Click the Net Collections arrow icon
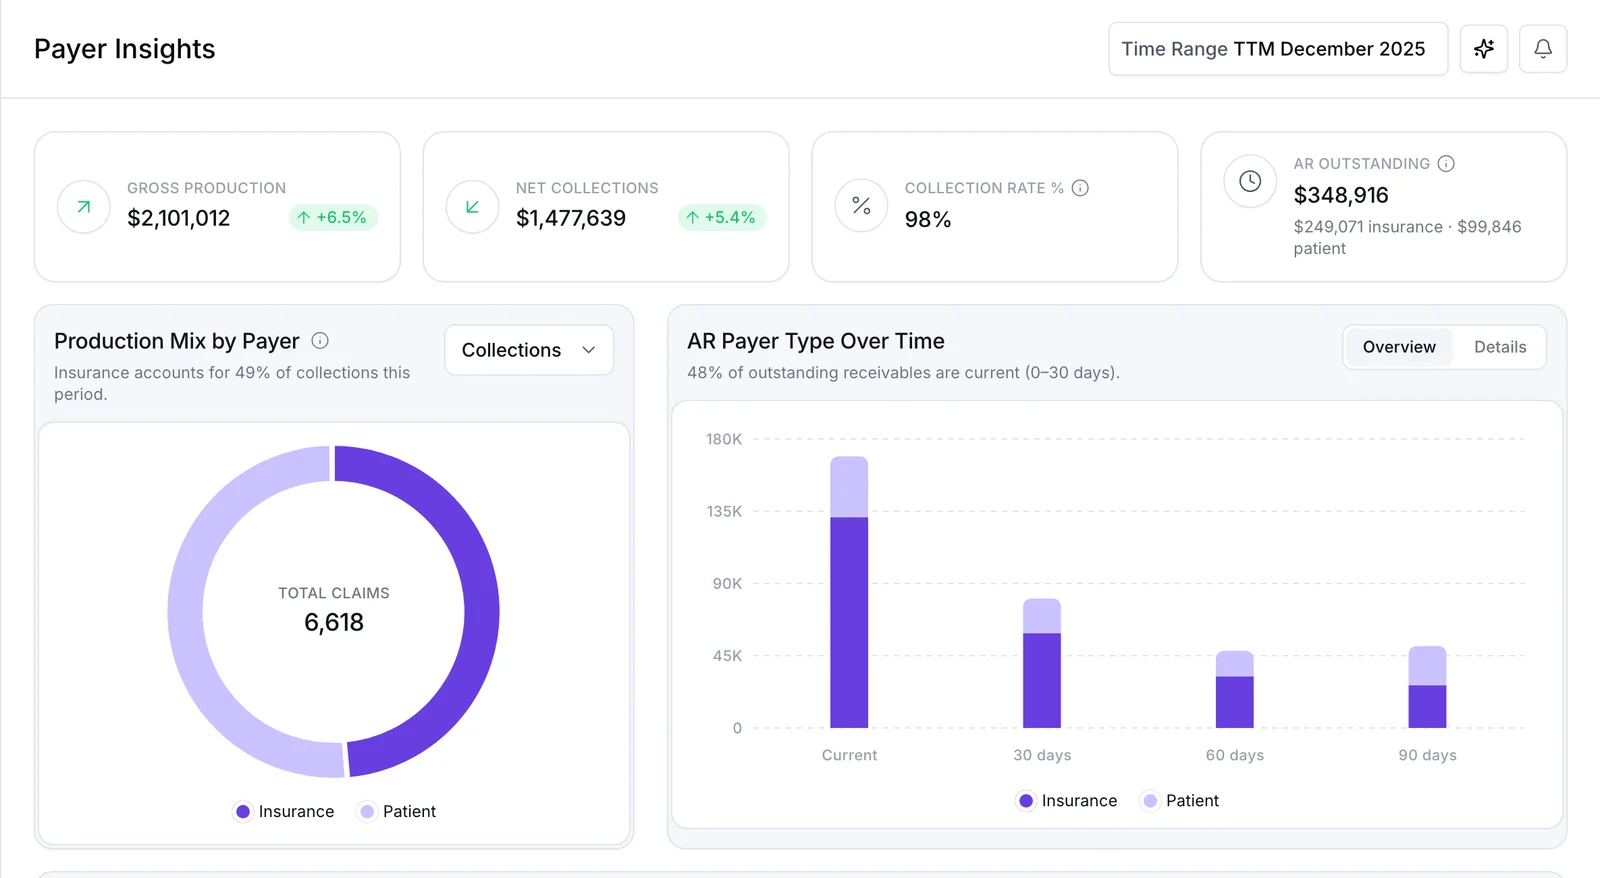1600x878 pixels. coord(472,207)
